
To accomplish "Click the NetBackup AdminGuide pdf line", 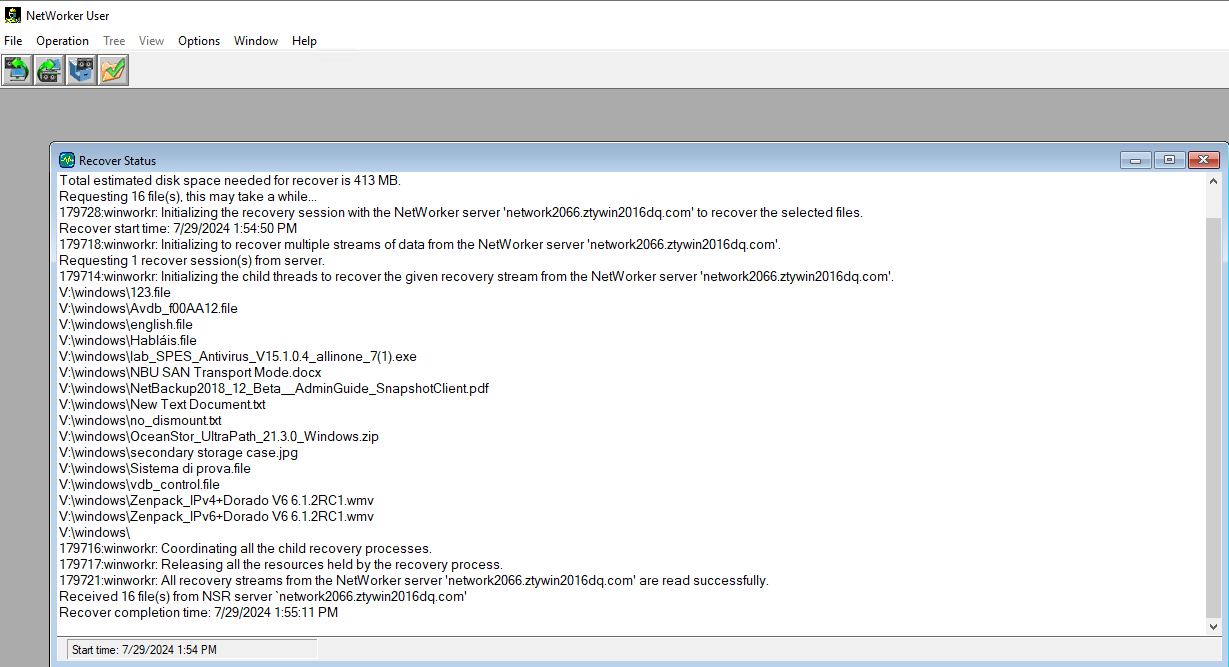I will pos(274,389).
